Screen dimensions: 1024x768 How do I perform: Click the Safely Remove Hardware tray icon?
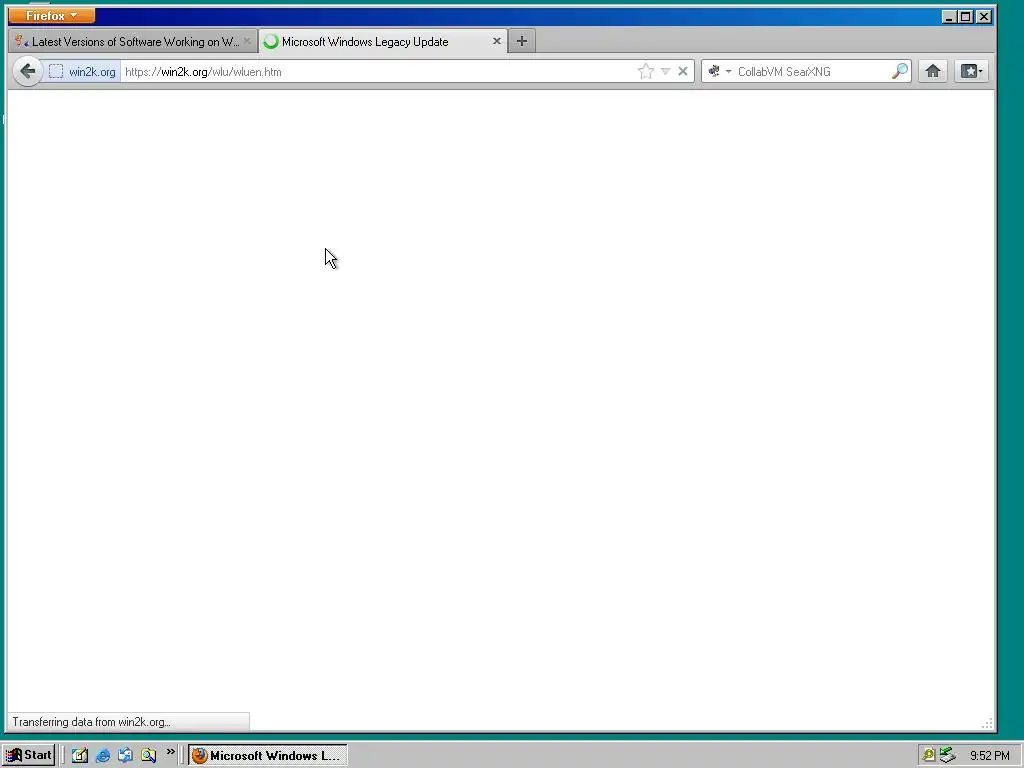pos(947,756)
